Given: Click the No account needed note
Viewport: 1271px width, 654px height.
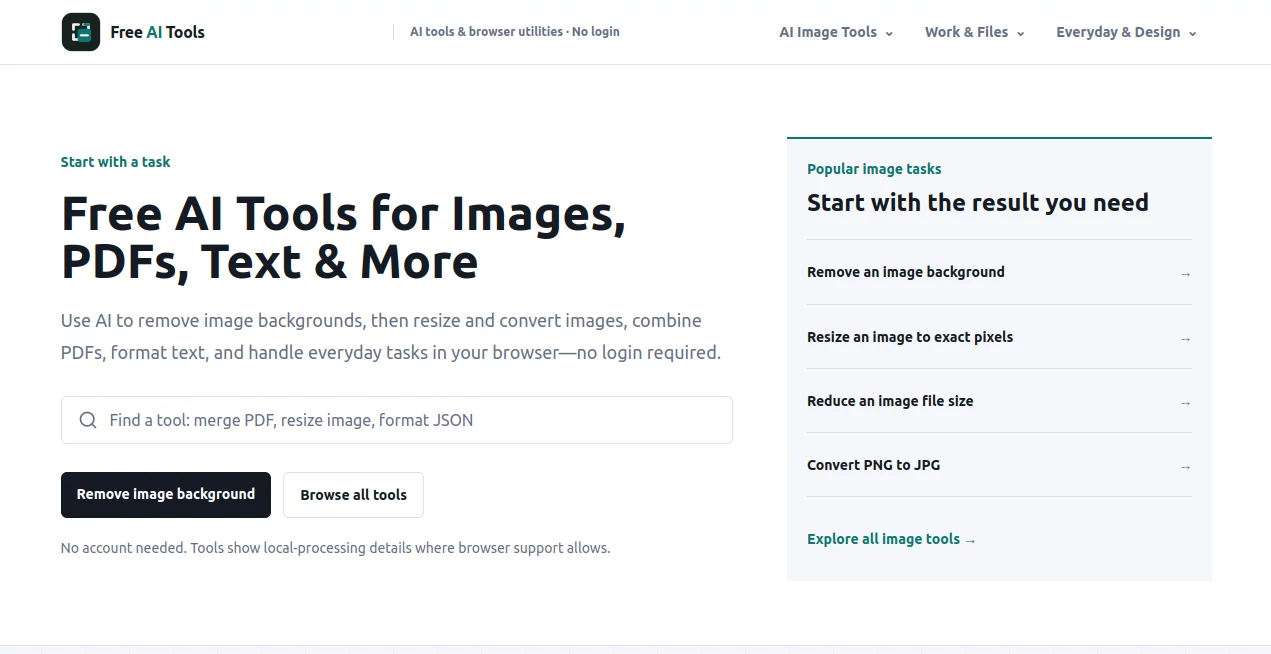Looking at the screenshot, I should [x=335, y=548].
